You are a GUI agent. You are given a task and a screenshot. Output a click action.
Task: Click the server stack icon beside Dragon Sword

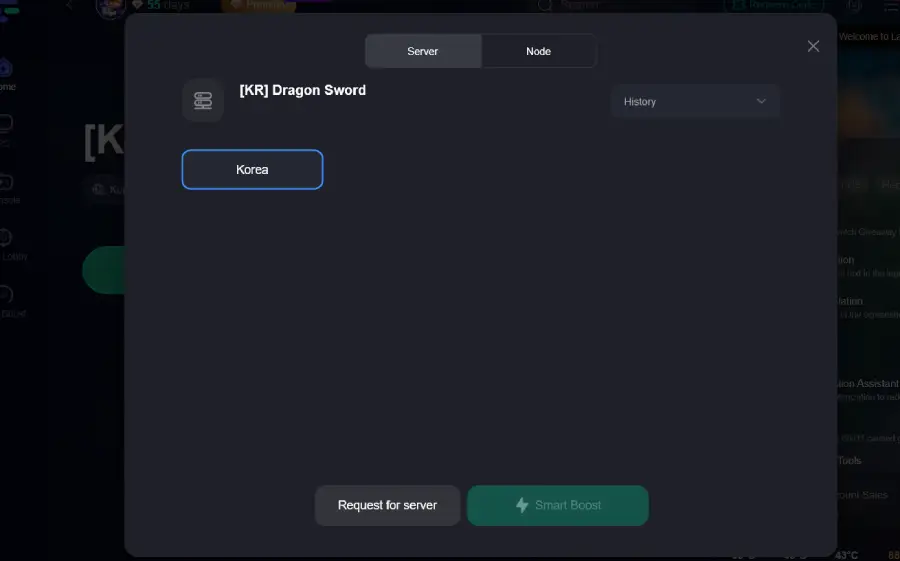(x=203, y=101)
